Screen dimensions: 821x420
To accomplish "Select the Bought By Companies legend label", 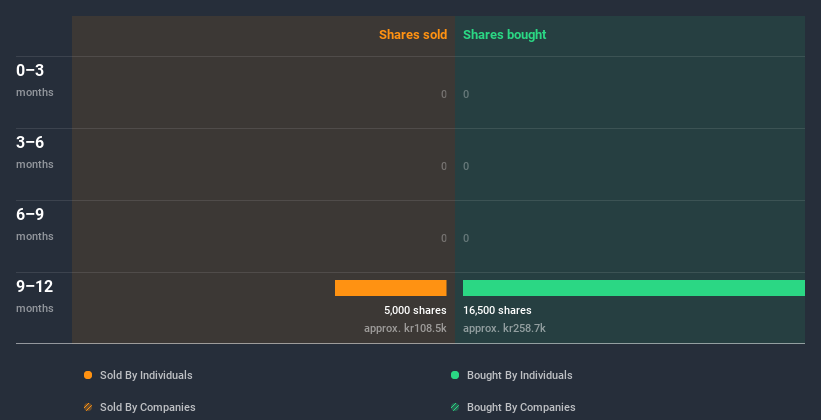I will point(521,407).
